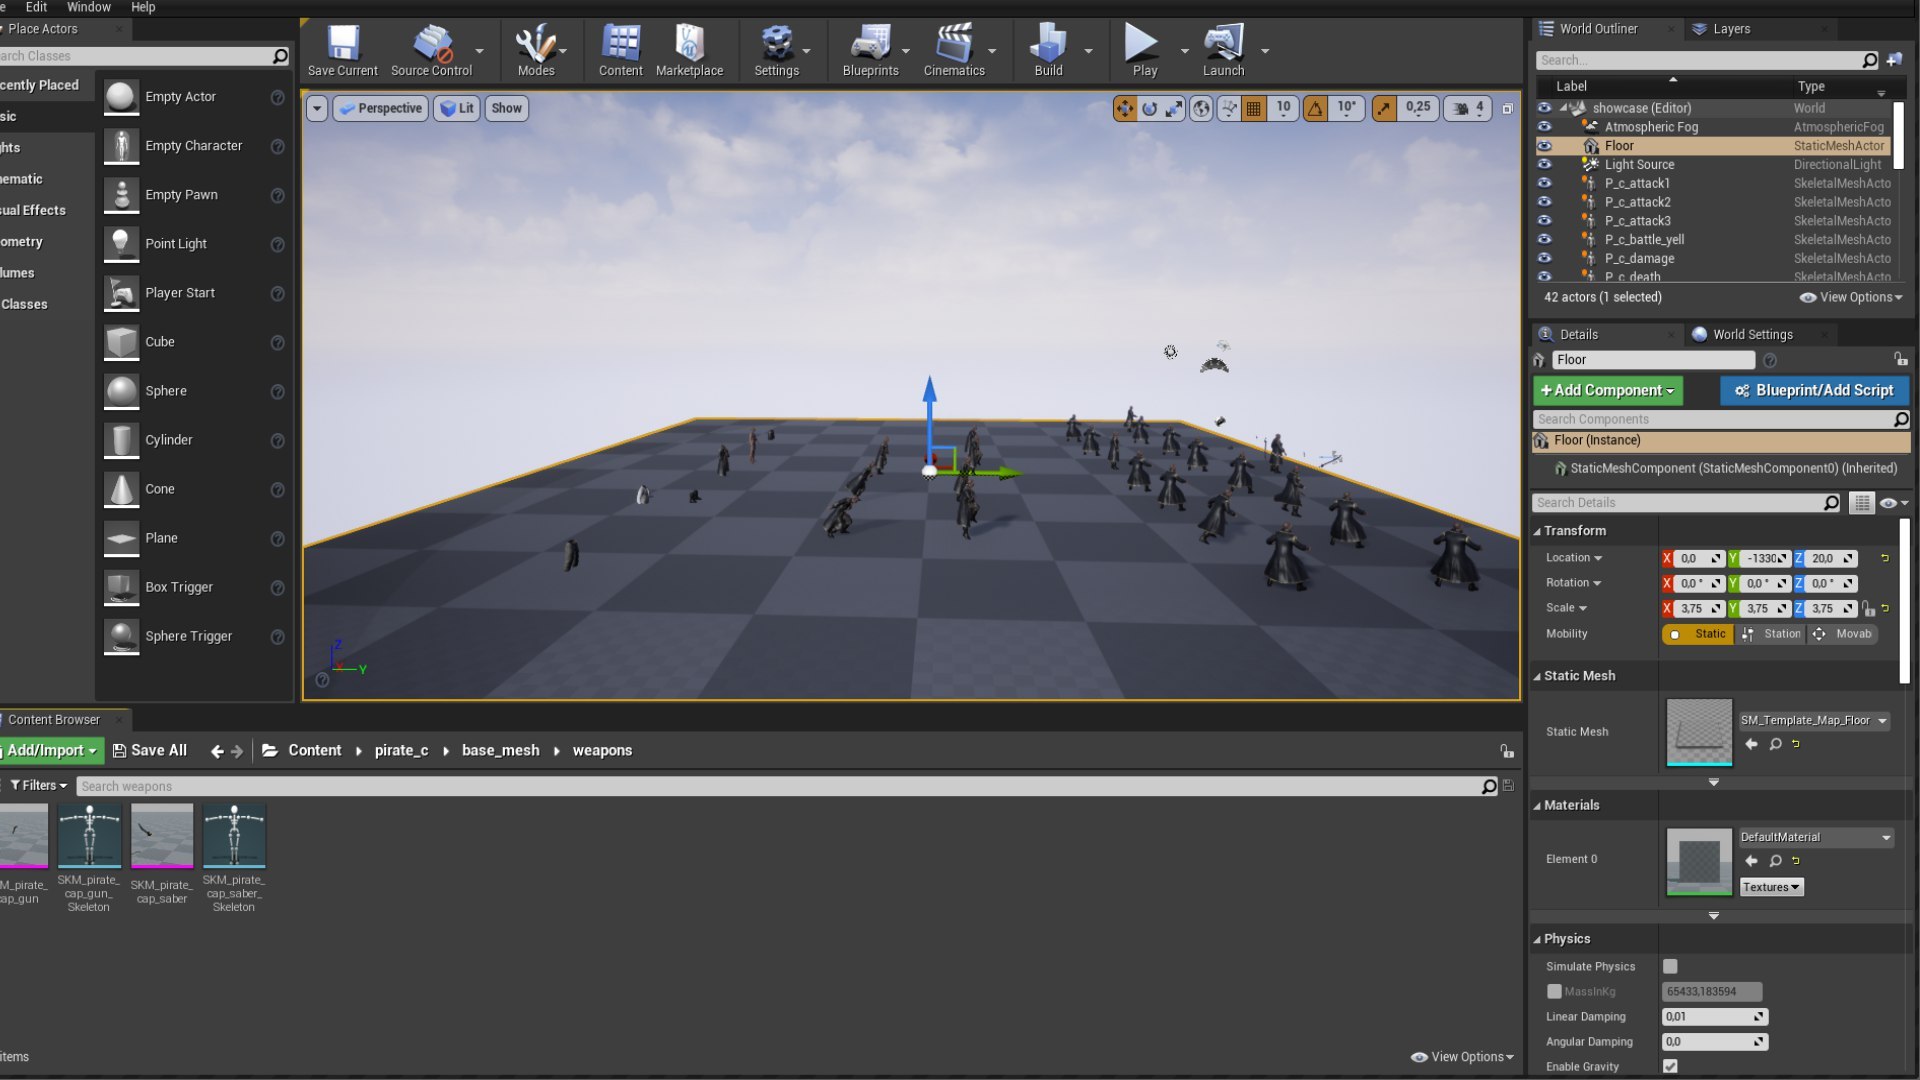The width and height of the screenshot is (1920, 1080).
Task: Open the Add Component dropdown
Action: pos(1607,390)
